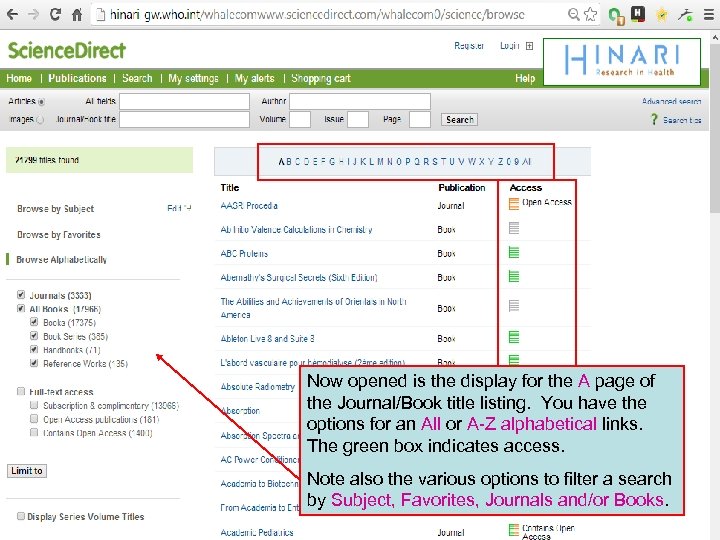Click letter B in the alphabetical index
720x540 pixels.
289,162
